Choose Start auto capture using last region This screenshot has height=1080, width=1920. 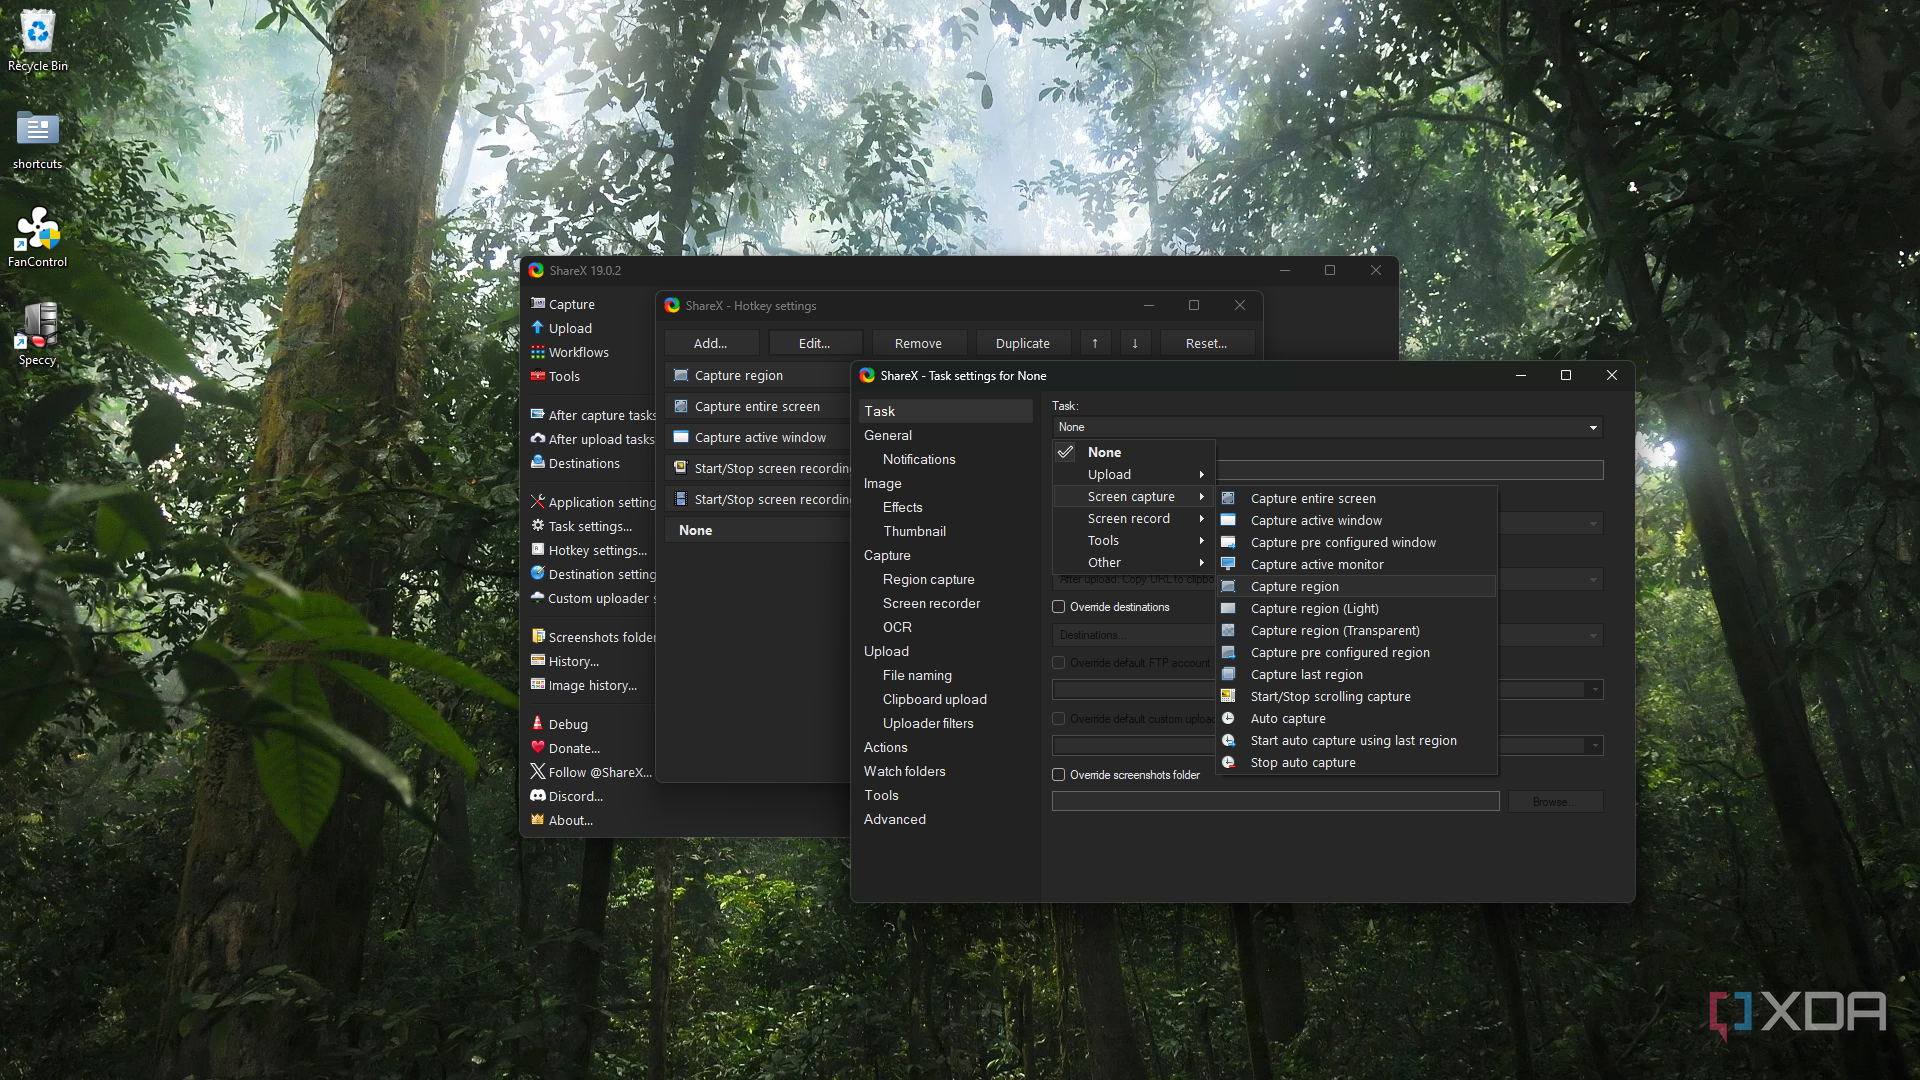(1356, 740)
